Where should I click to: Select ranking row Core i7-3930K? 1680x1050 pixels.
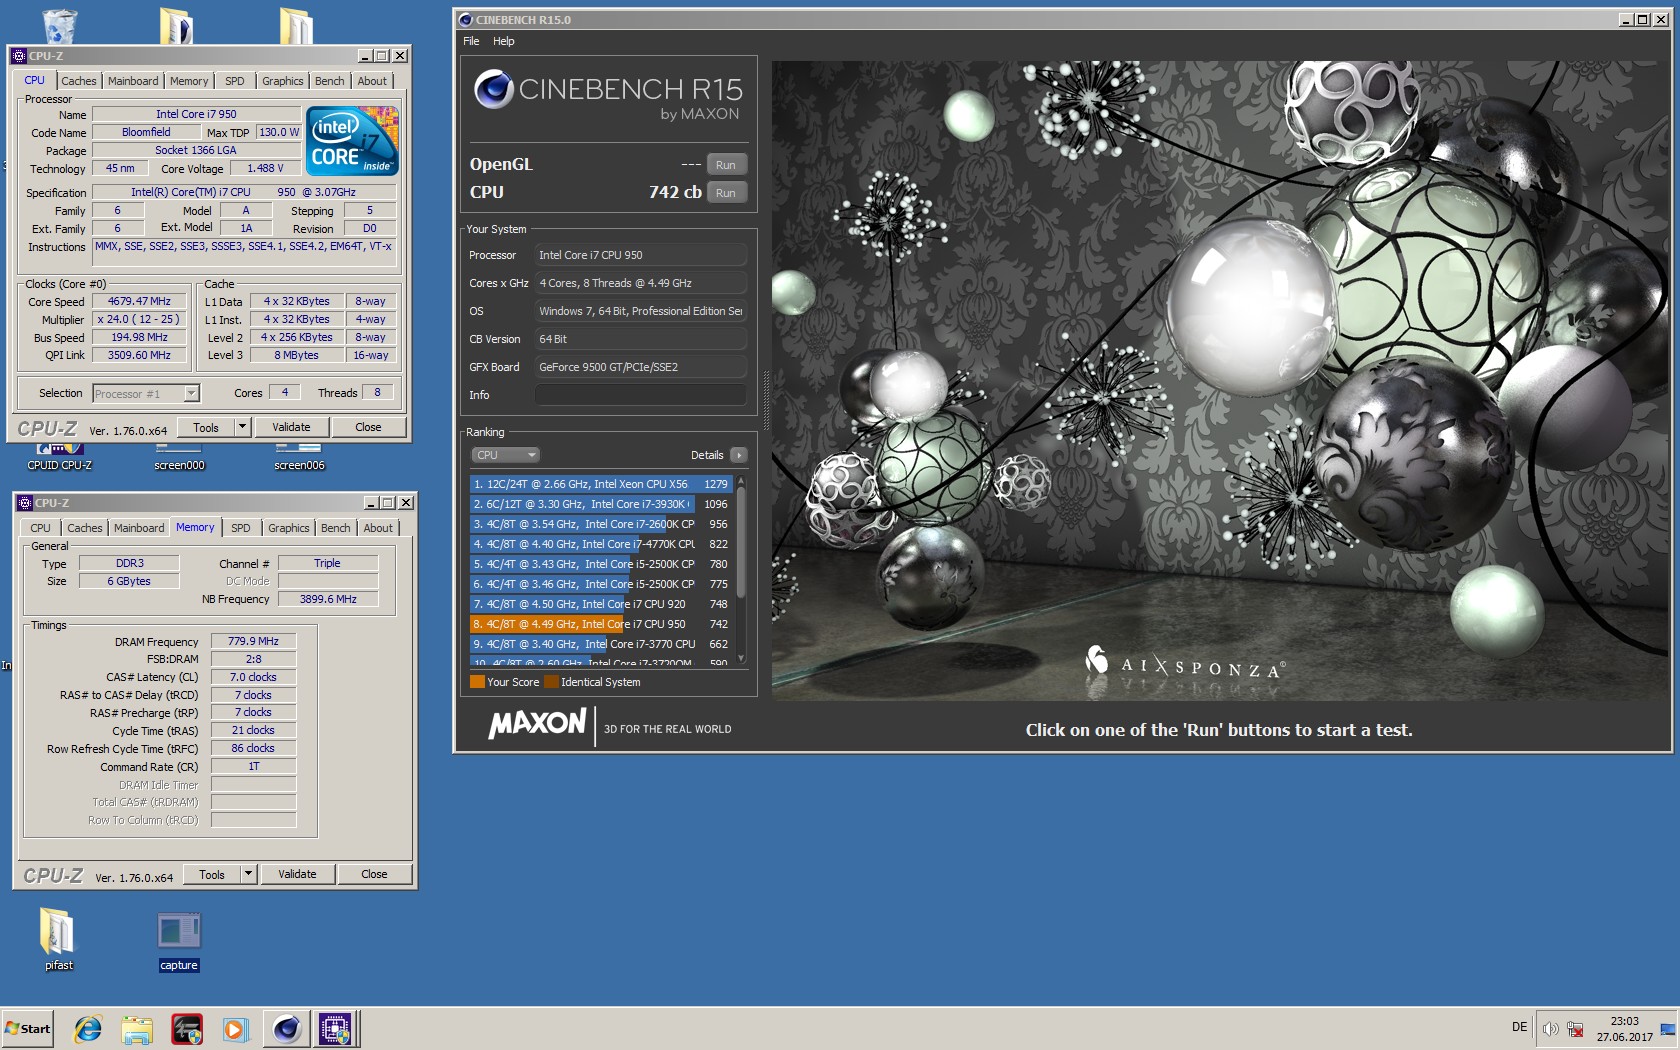(602, 504)
